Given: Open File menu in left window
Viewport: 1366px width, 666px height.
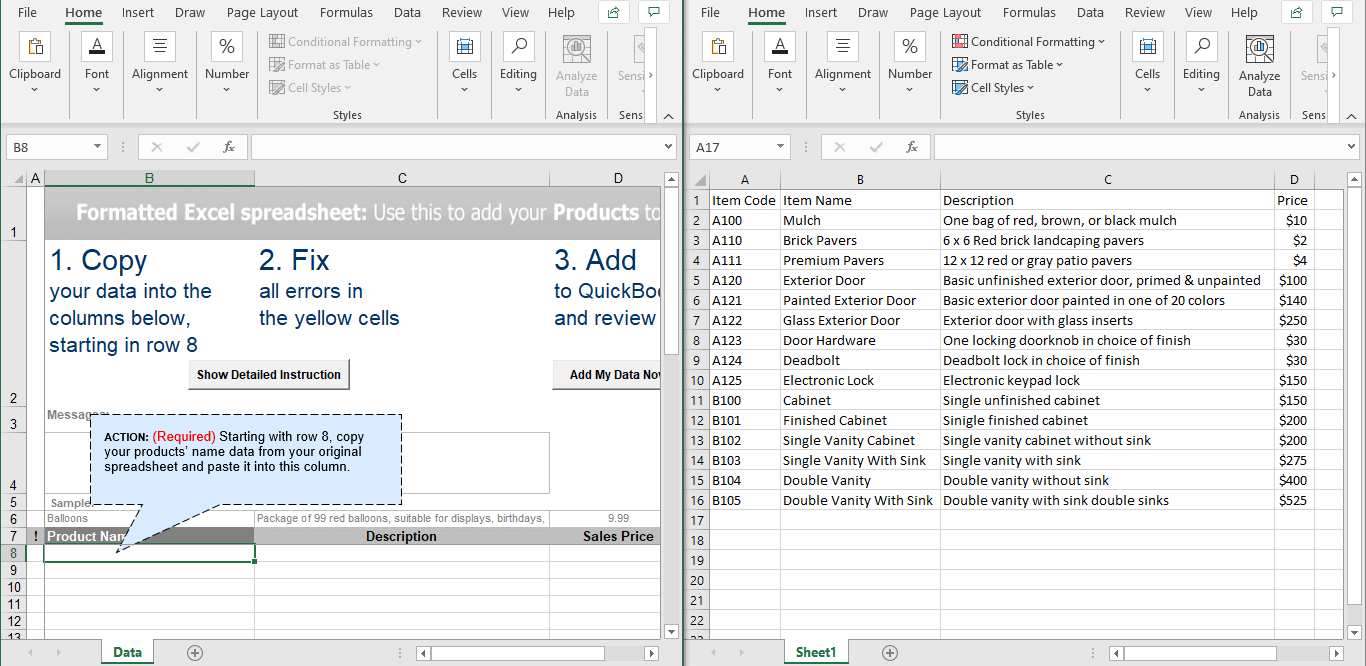Looking at the screenshot, I should [27, 13].
